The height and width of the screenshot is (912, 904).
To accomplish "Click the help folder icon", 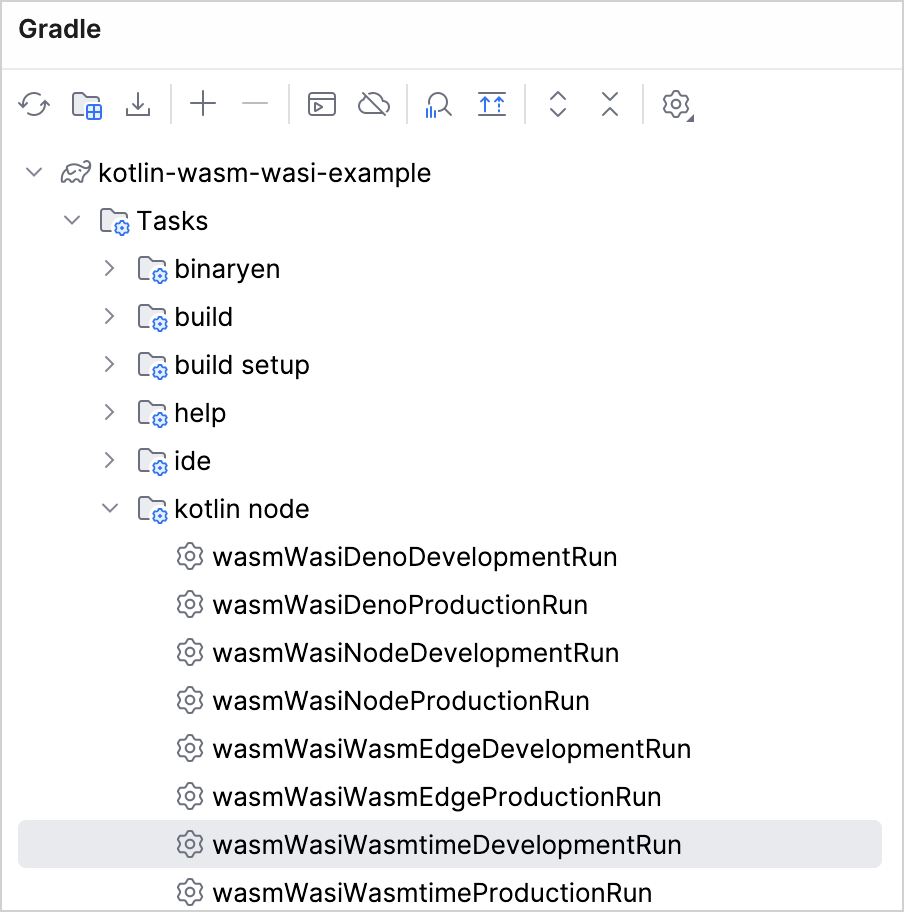I will click(152, 414).
